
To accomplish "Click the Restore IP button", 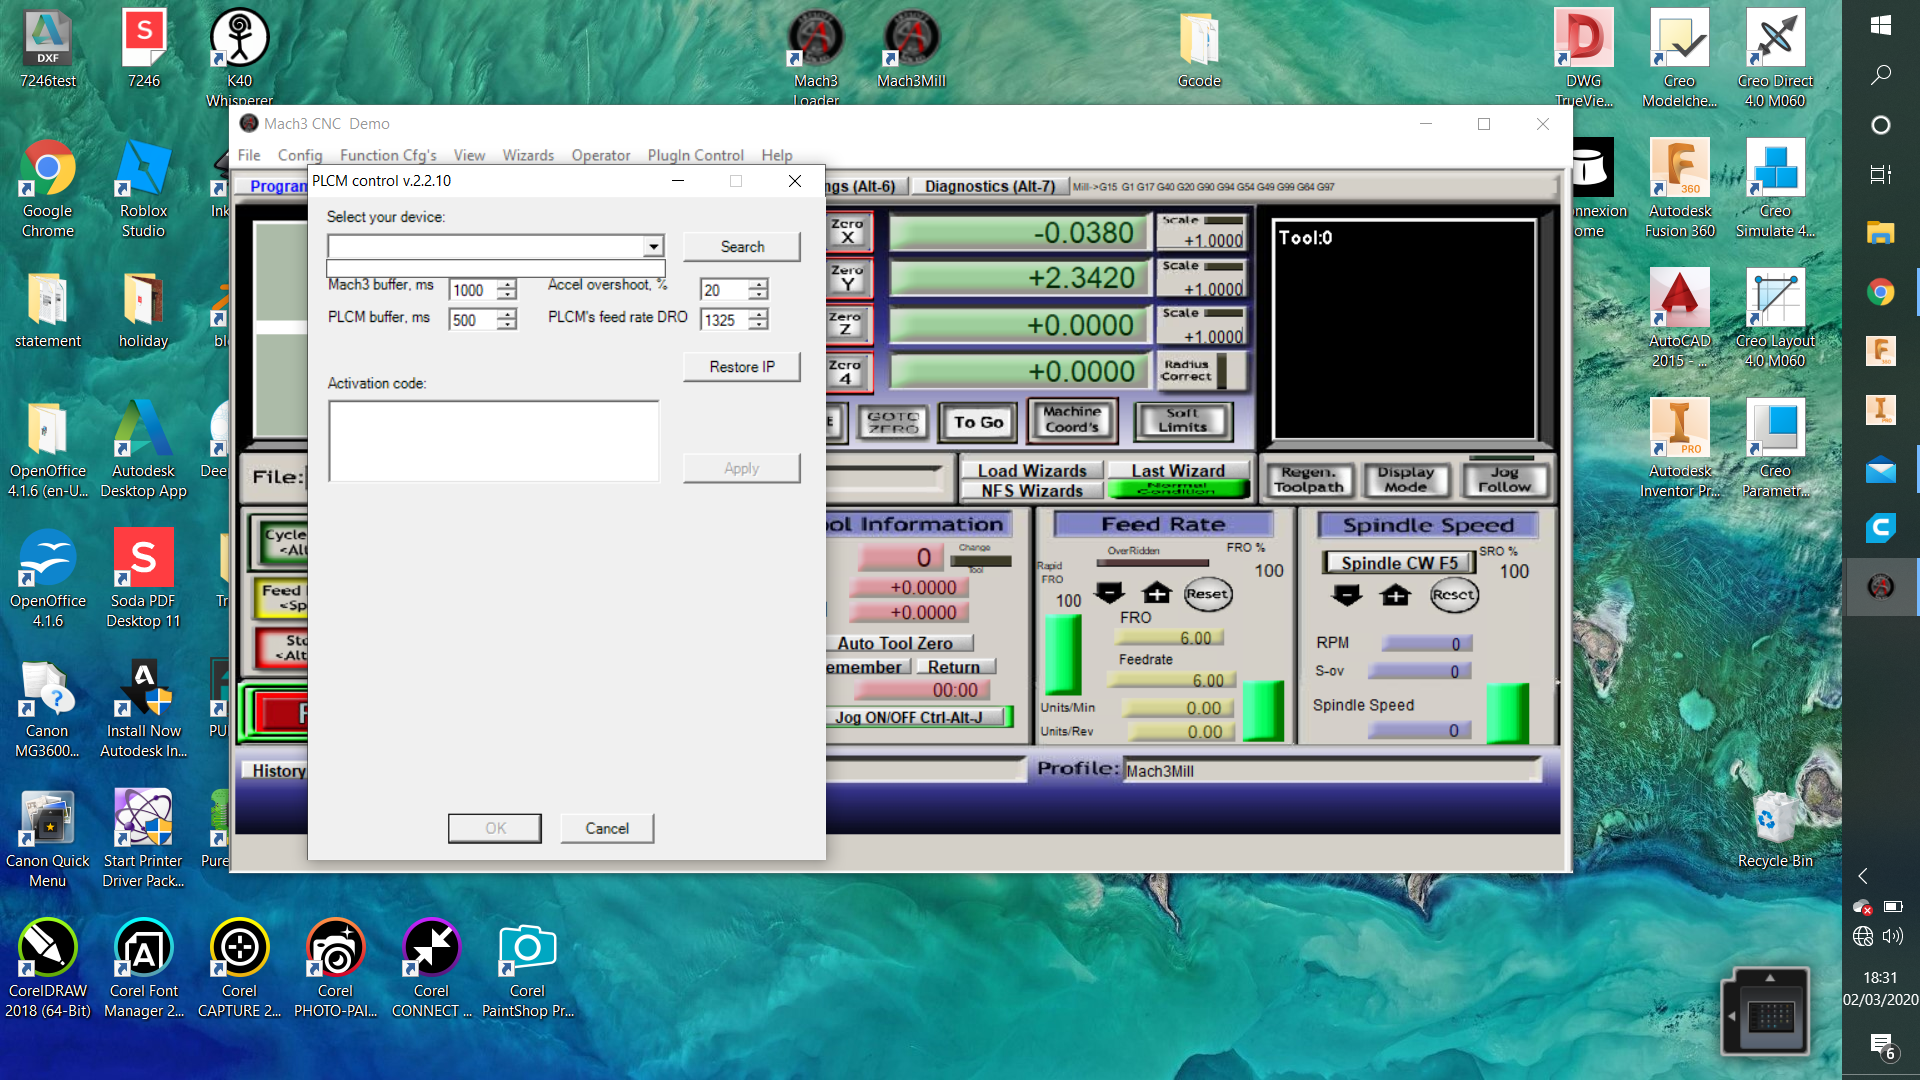I will click(741, 367).
